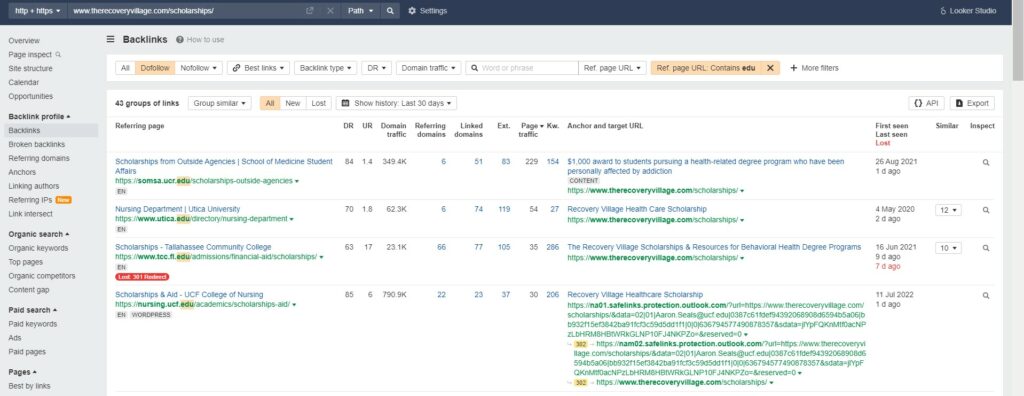Screen dimensions: 1024x396
Task: Open the Best links dropdown
Action: click(x=259, y=68)
